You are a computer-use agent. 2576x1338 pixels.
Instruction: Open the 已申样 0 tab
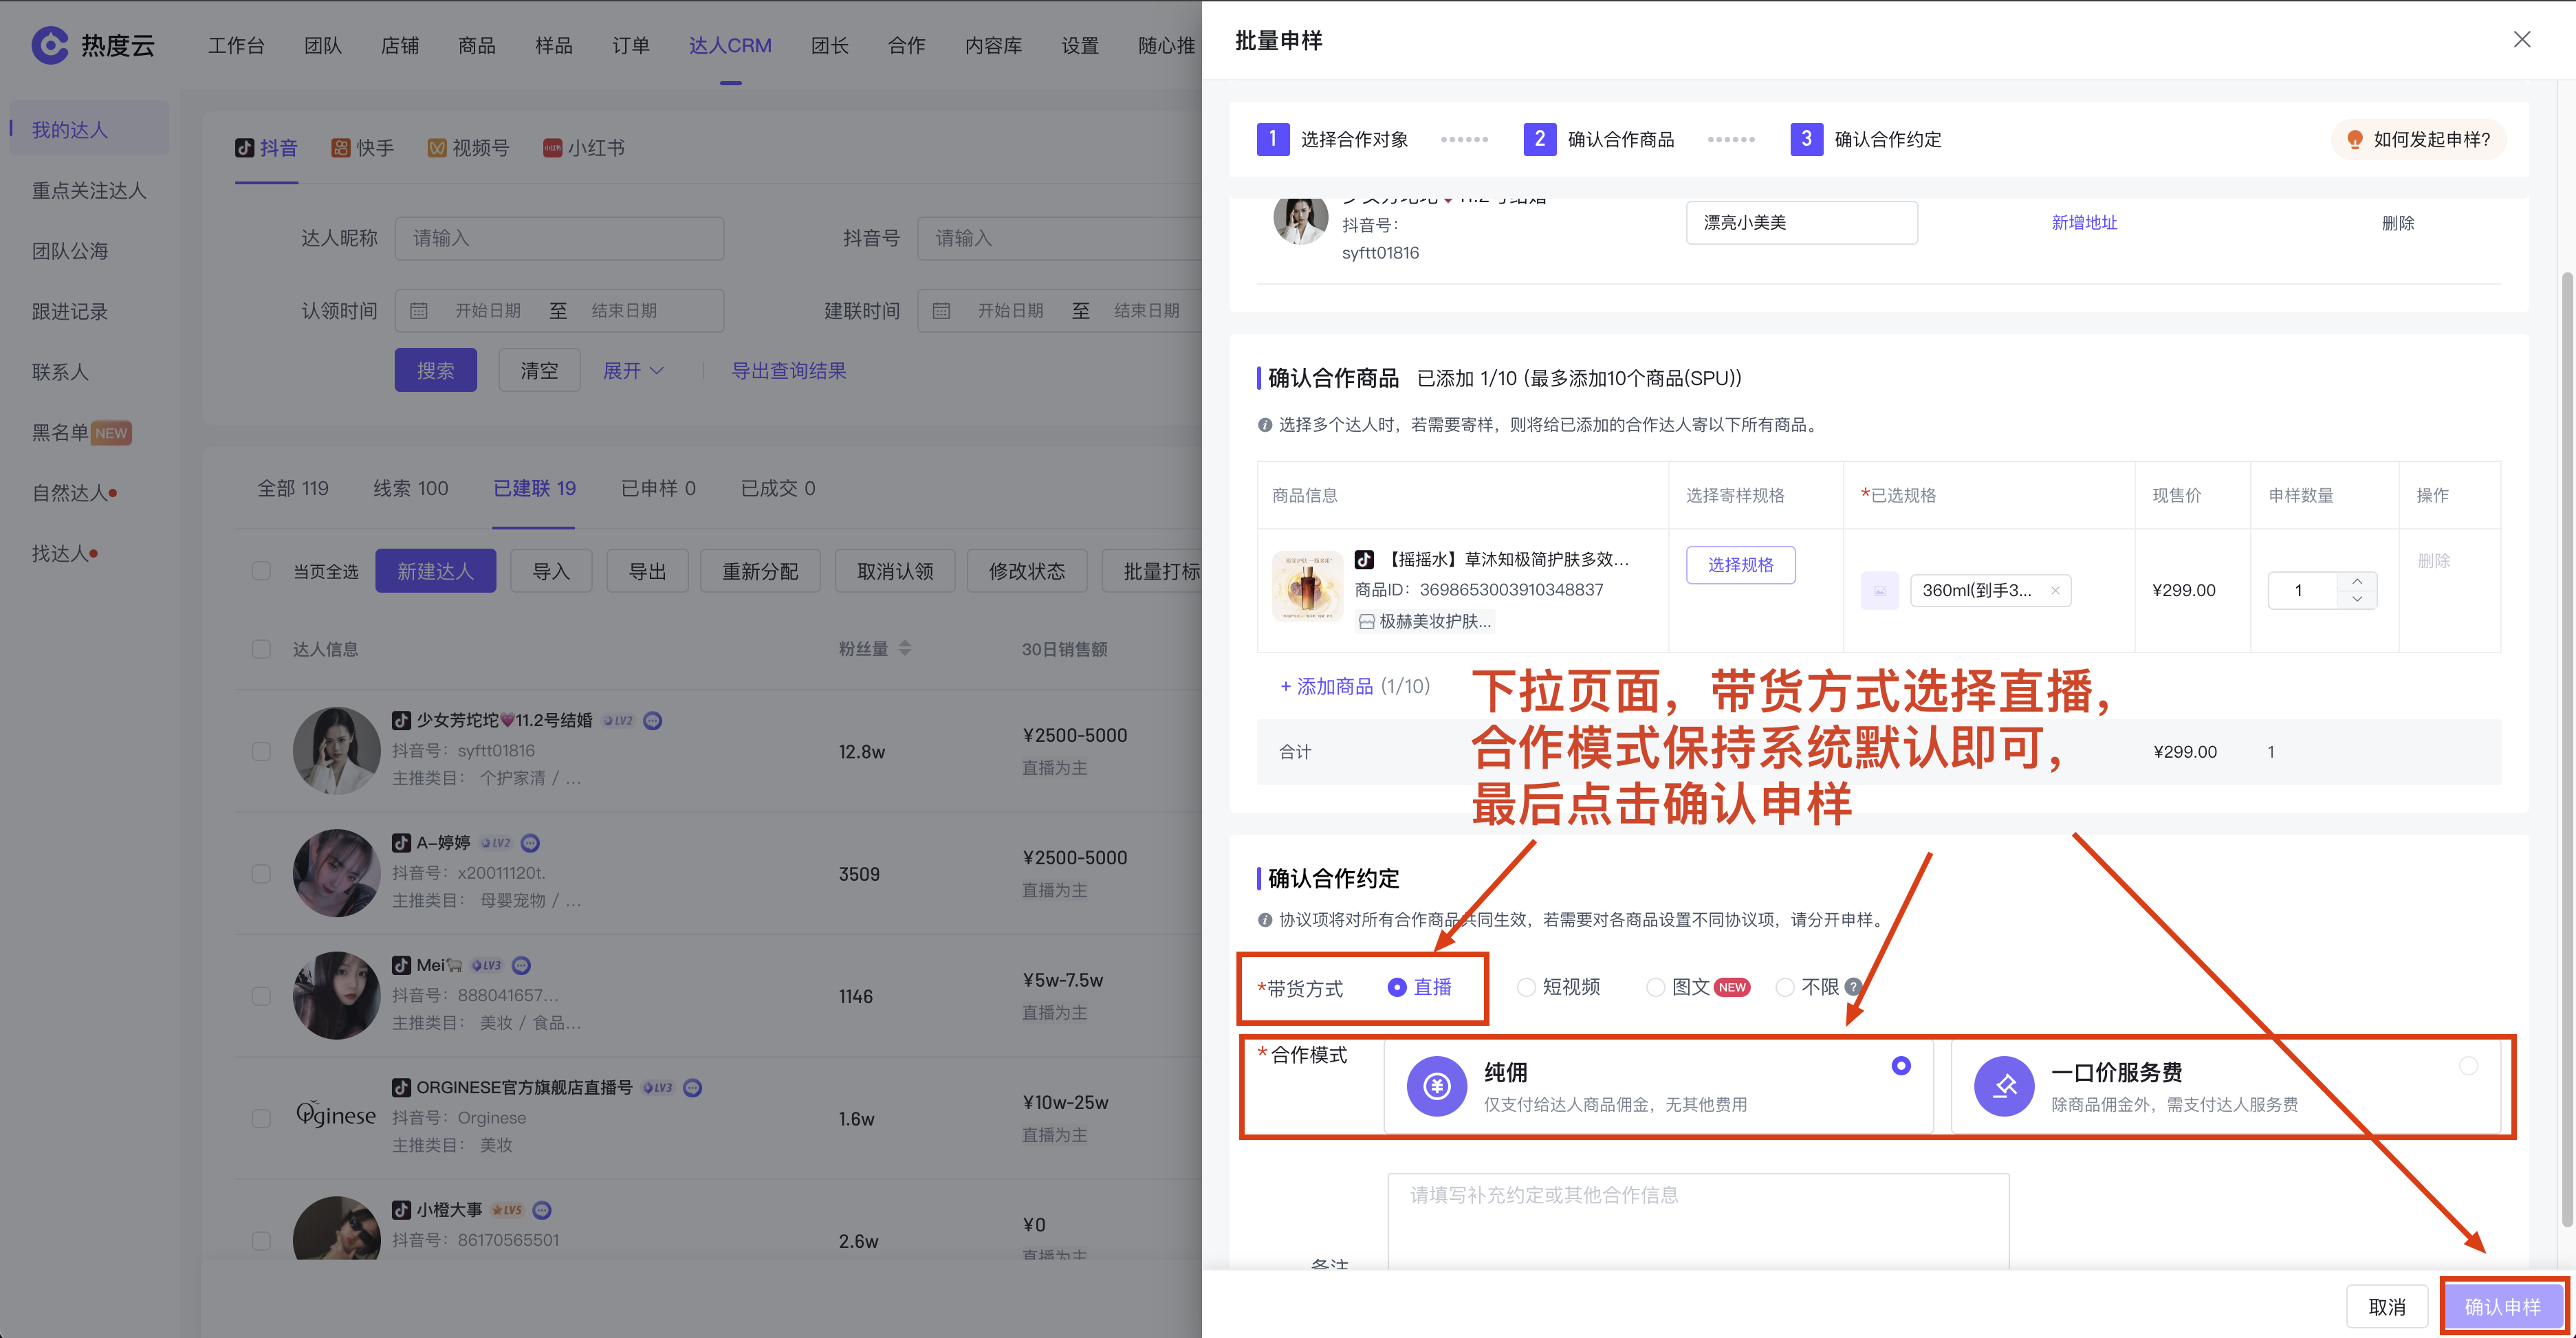click(657, 488)
